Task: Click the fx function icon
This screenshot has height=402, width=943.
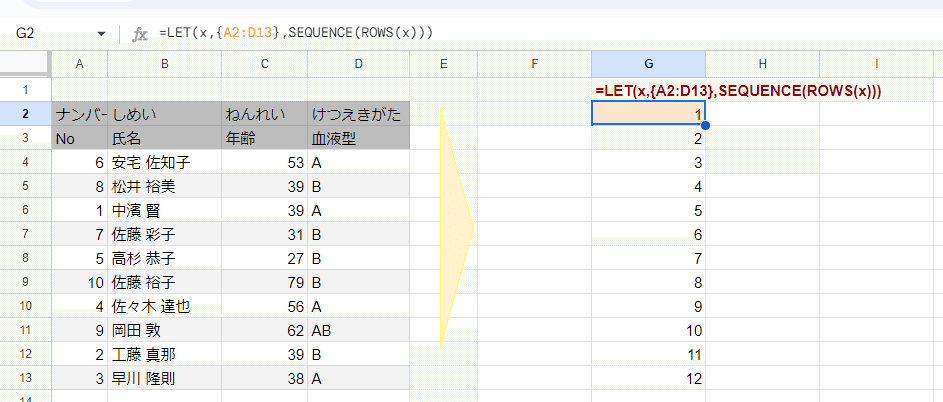Action: coord(140,34)
